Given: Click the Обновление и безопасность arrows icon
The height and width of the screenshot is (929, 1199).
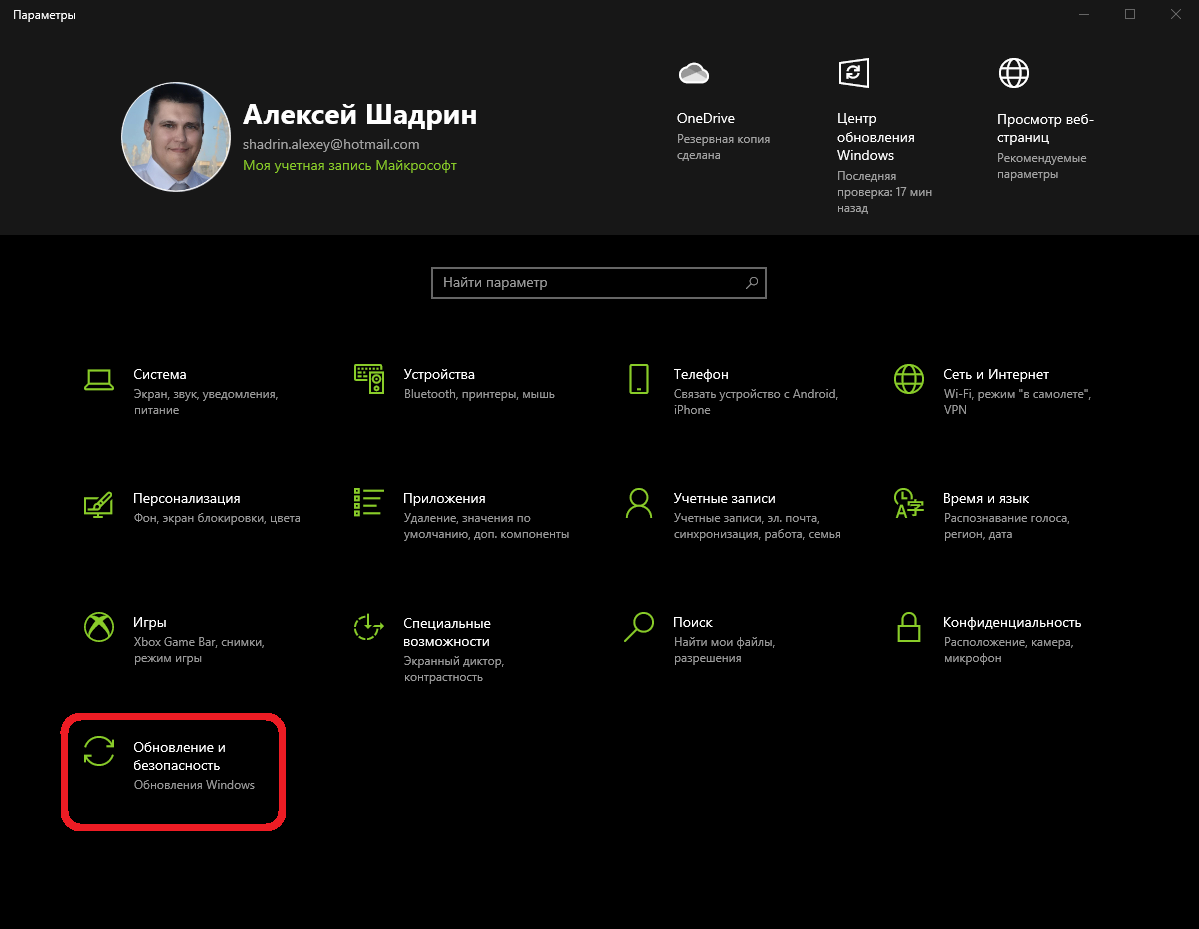Looking at the screenshot, I should coord(99,751).
